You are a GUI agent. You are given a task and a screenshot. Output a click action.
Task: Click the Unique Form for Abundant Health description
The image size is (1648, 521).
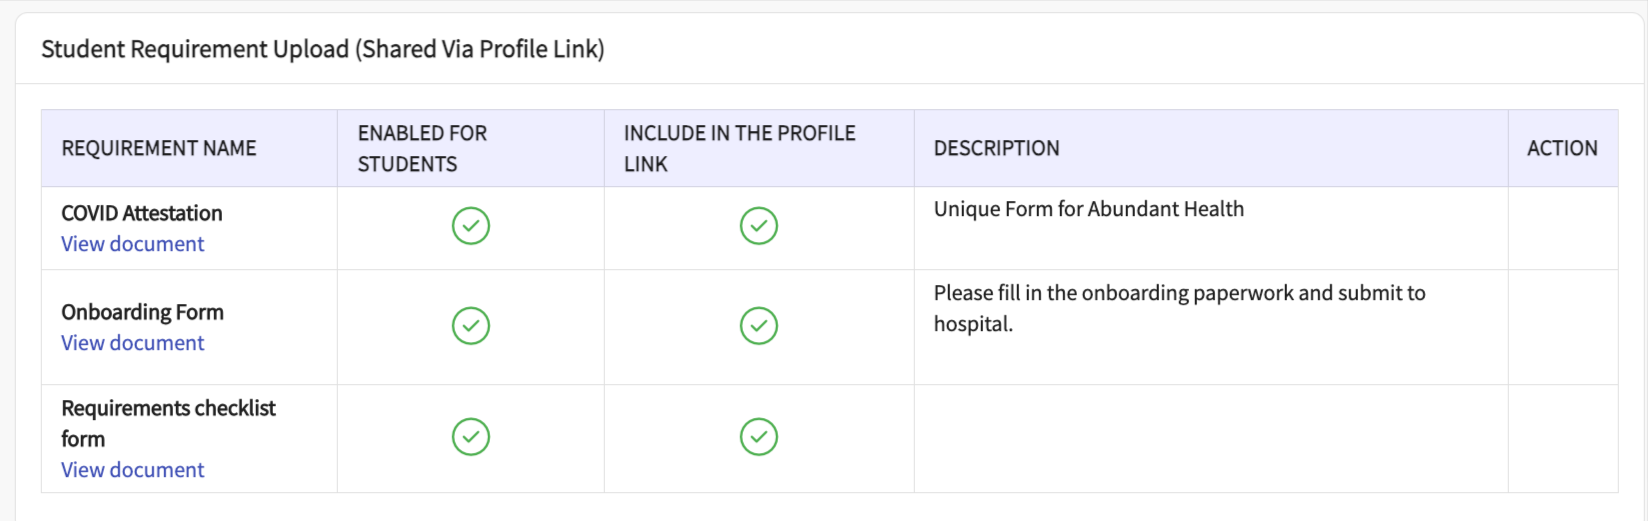(1089, 209)
